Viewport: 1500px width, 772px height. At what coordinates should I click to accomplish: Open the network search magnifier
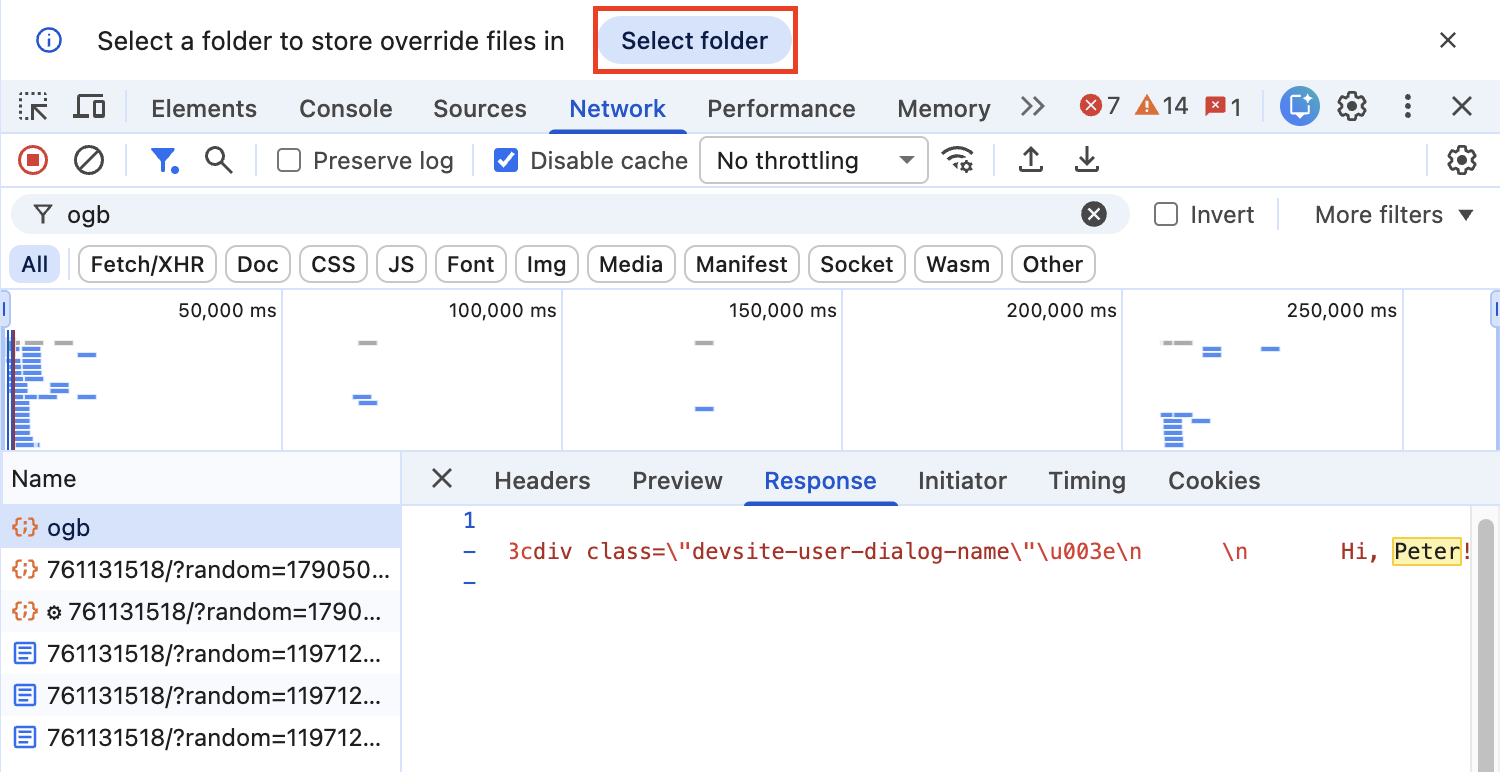(219, 160)
